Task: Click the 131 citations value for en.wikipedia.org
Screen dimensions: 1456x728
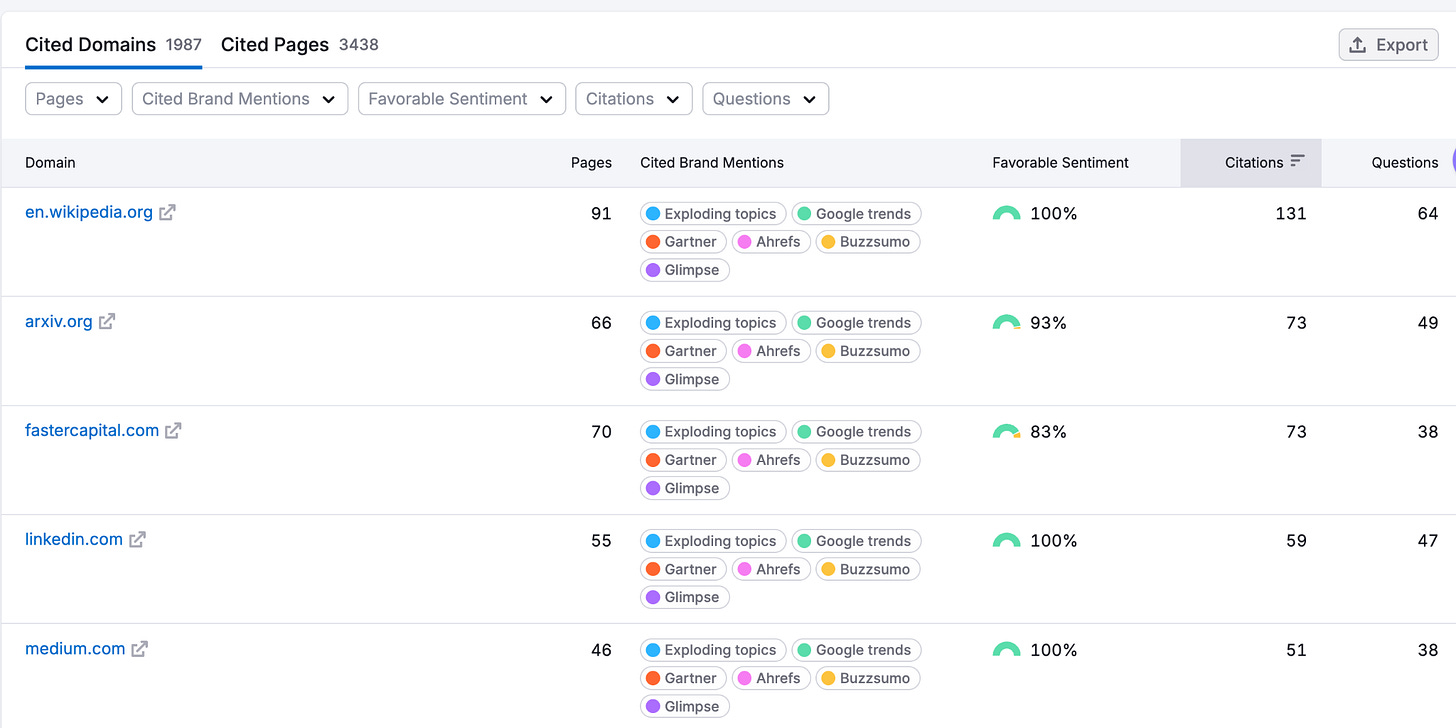Action: tap(1290, 213)
